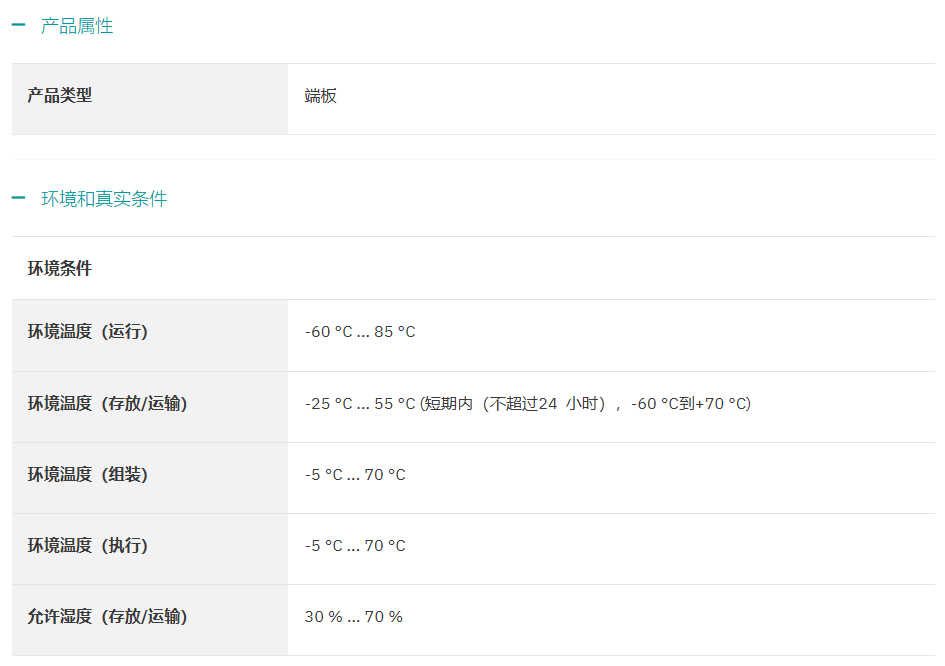The height and width of the screenshot is (666, 945).
Task: Click the -60 °C ... 85 °C value
Action: coord(360,332)
